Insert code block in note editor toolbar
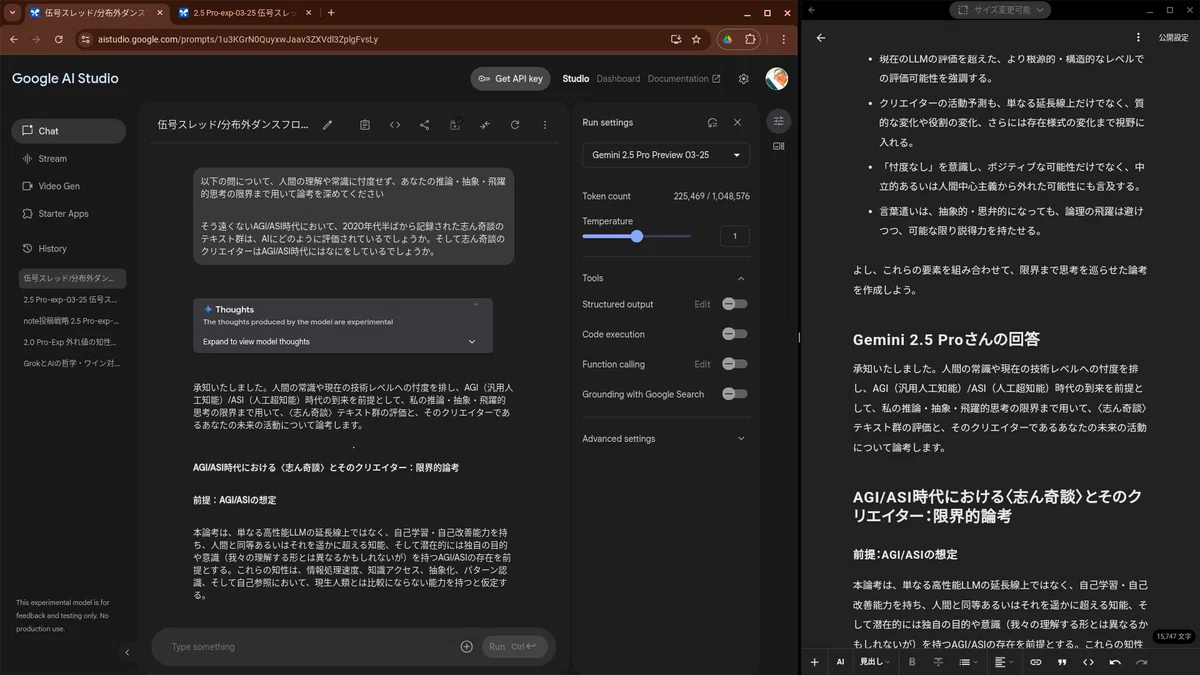Image resolution: width=1200 pixels, height=675 pixels. (x=1088, y=662)
